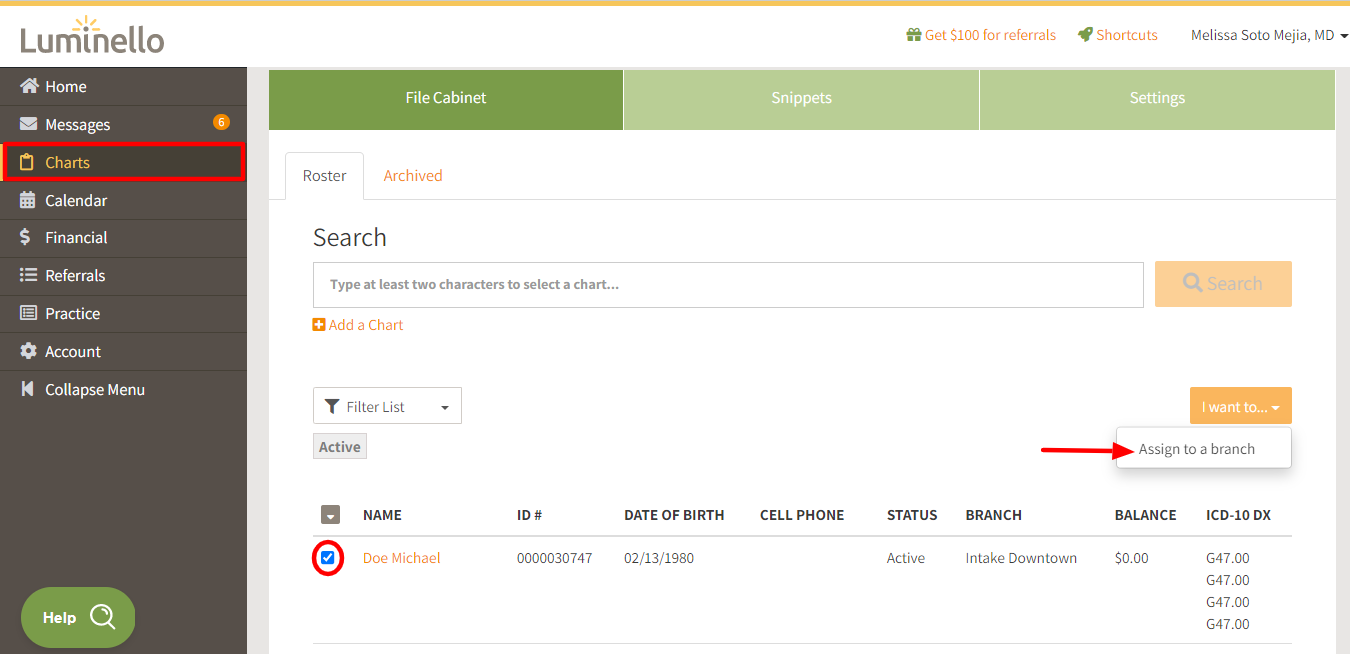The image size is (1350, 654).
Task: Open Account from the sidebar
Action: (123, 352)
